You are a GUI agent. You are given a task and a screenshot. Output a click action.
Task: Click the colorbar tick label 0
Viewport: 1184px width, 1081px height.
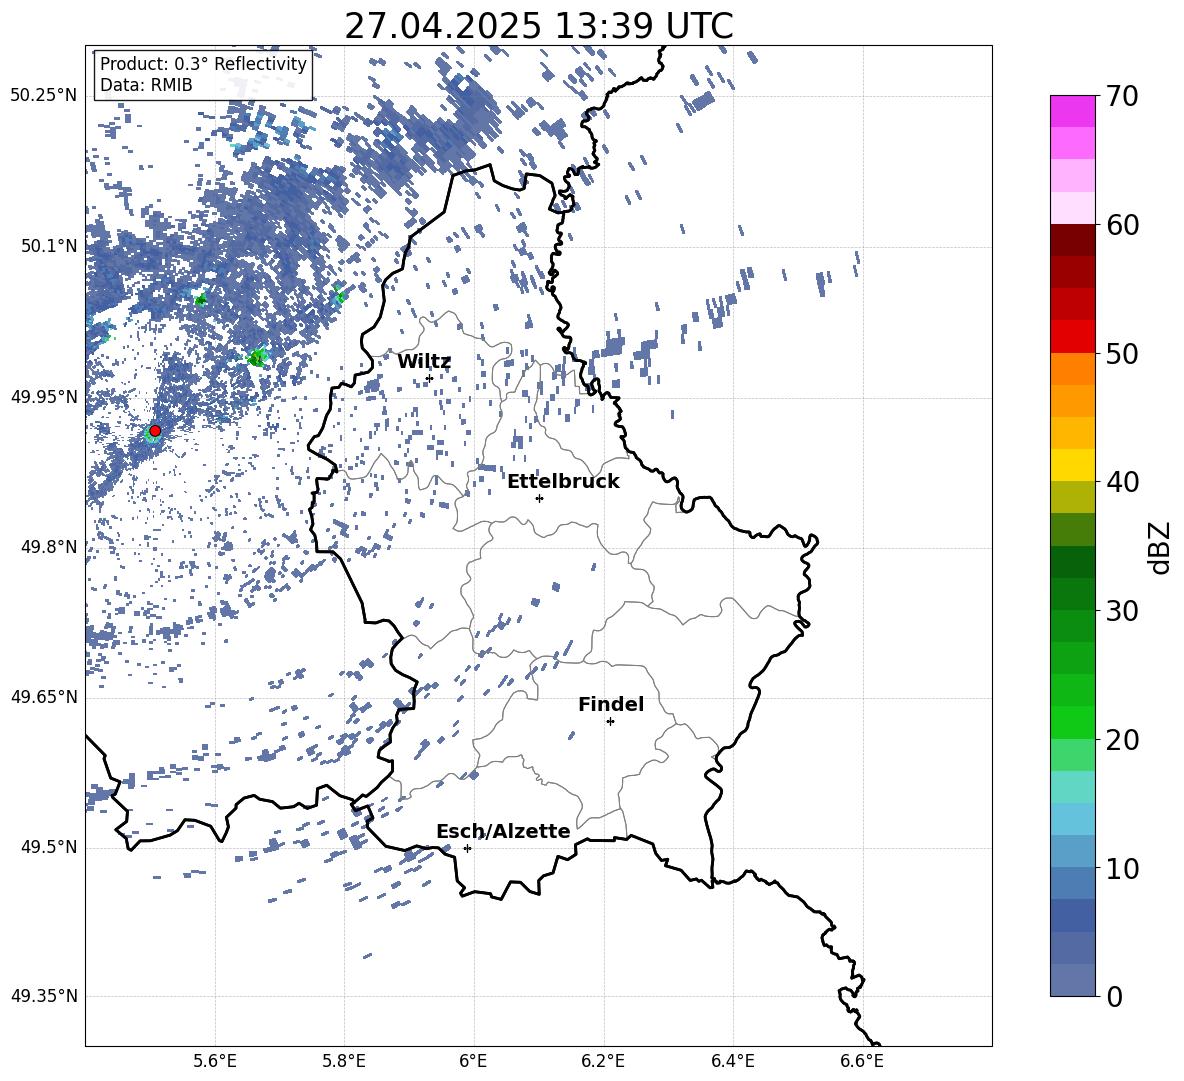pos(1114,996)
